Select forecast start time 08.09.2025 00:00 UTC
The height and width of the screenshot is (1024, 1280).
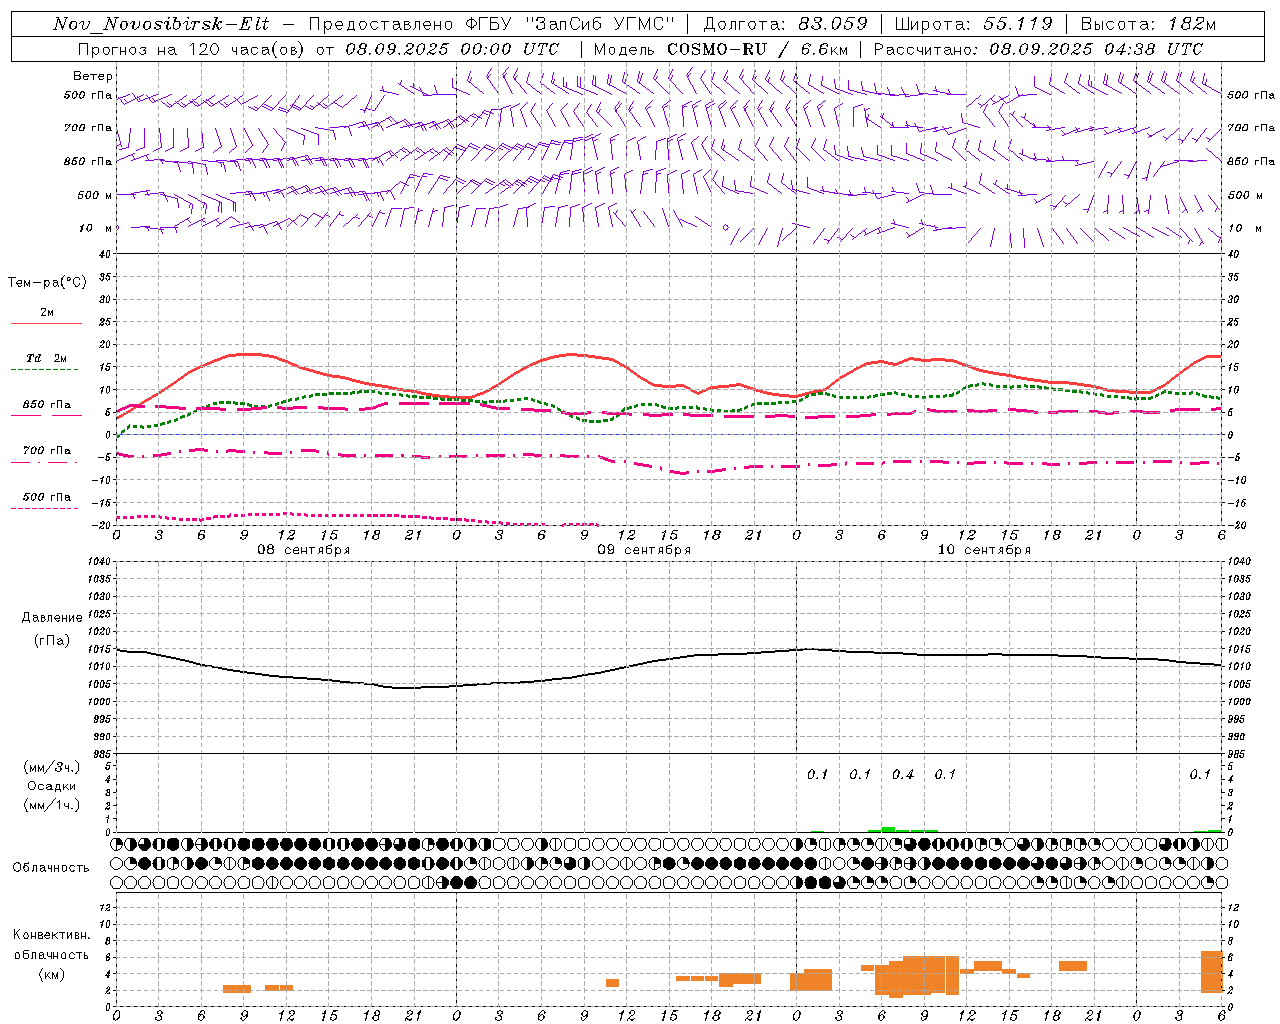click(x=452, y=49)
